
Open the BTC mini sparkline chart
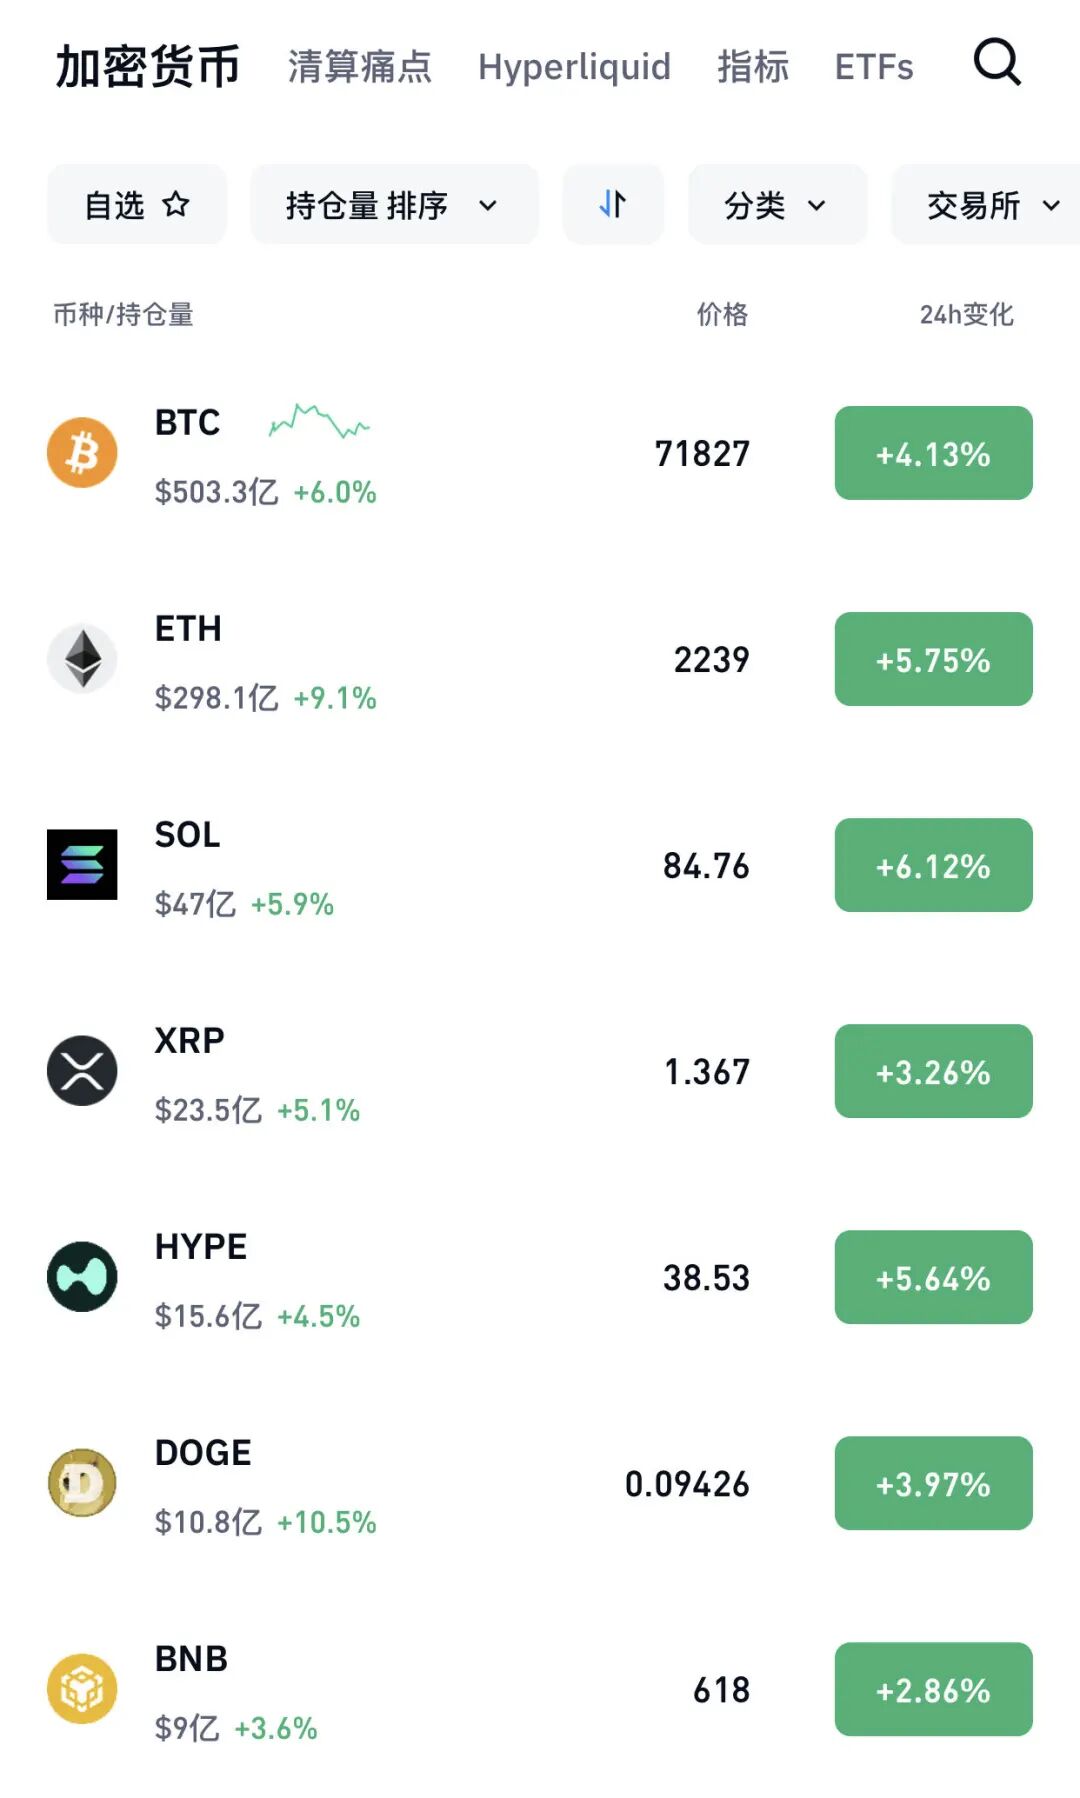[x=319, y=422]
